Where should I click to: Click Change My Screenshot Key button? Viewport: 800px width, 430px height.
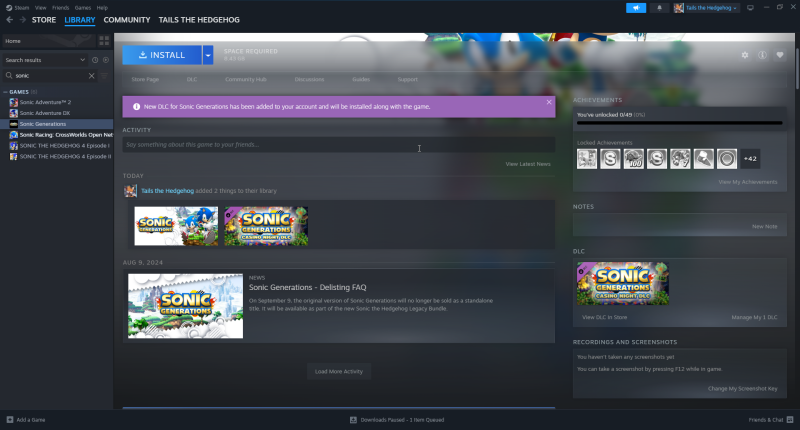pyautogui.click(x=742, y=389)
